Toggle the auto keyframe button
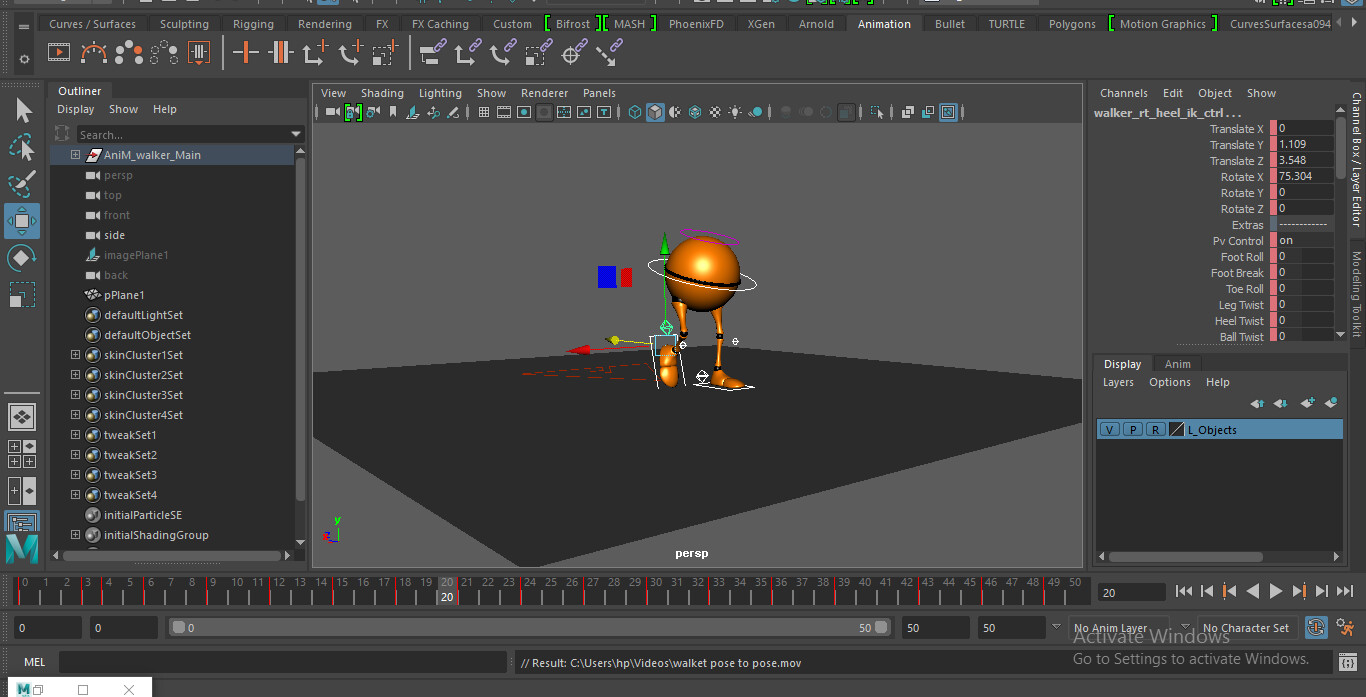1366x697 pixels. 1316,627
